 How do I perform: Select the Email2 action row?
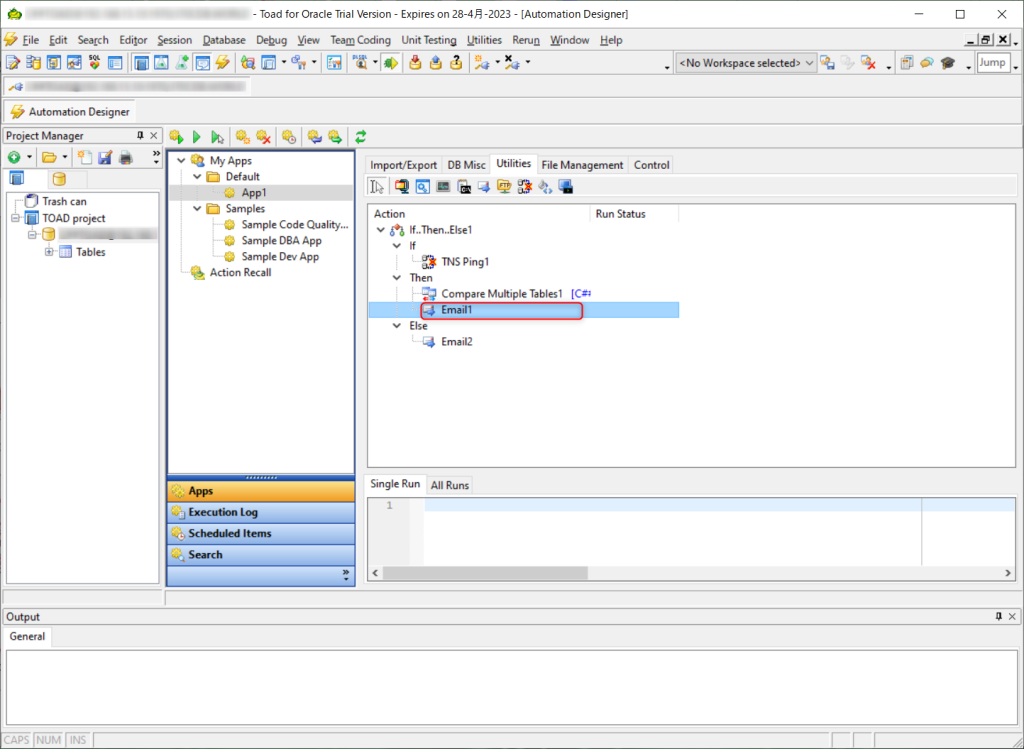point(456,342)
